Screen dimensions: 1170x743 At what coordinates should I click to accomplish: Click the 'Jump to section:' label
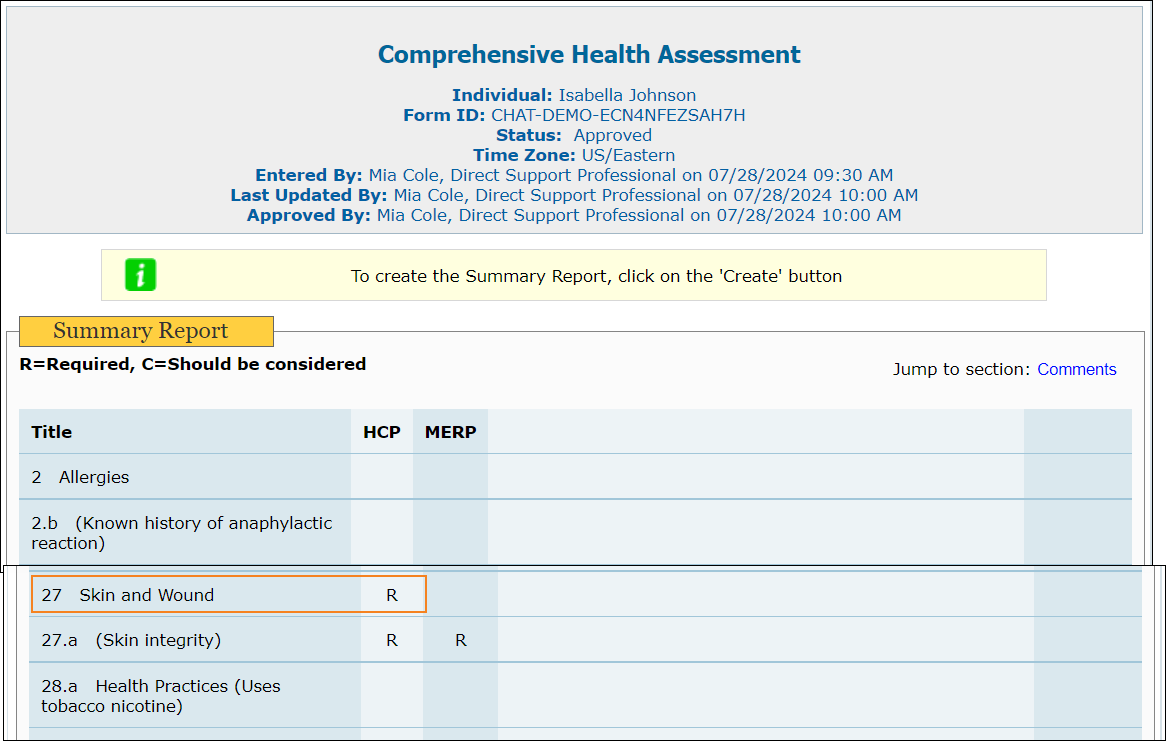click(x=961, y=369)
